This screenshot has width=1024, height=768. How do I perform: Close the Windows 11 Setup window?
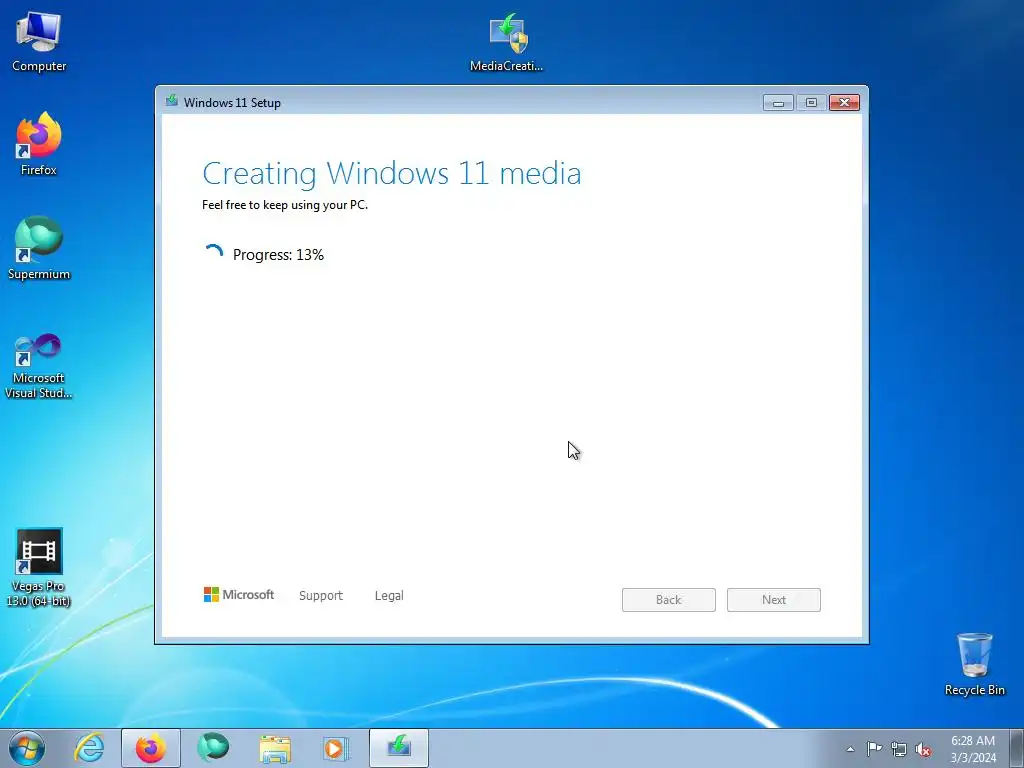(844, 103)
